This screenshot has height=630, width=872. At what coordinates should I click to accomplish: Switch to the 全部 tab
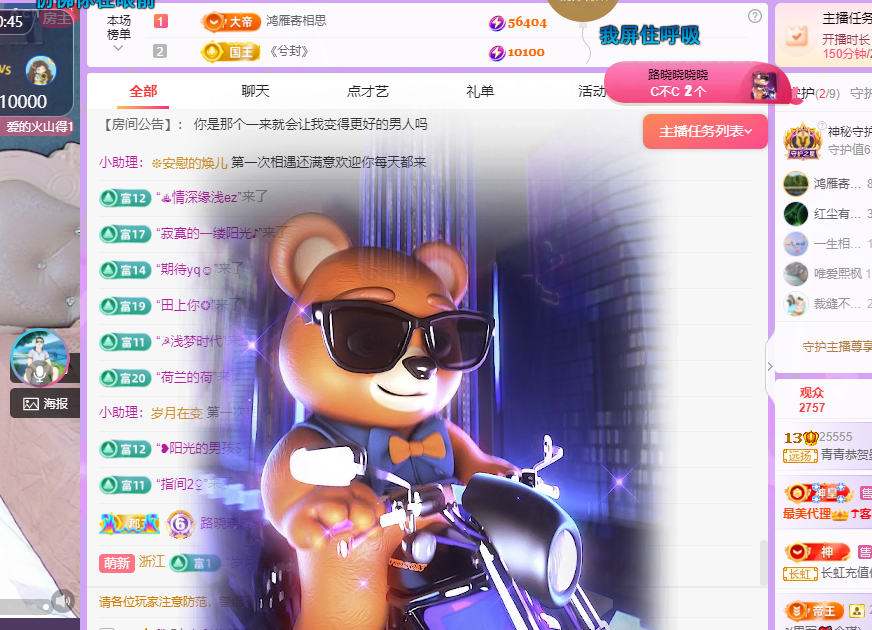(143, 91)
